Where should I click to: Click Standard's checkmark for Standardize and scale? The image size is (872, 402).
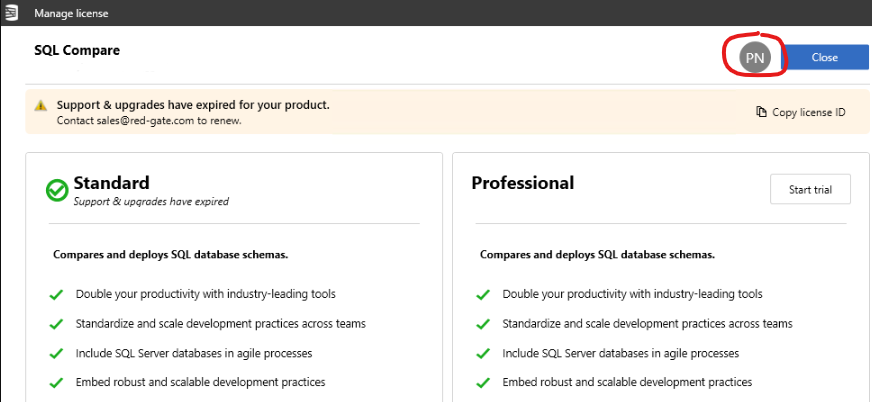click(56, 324)
